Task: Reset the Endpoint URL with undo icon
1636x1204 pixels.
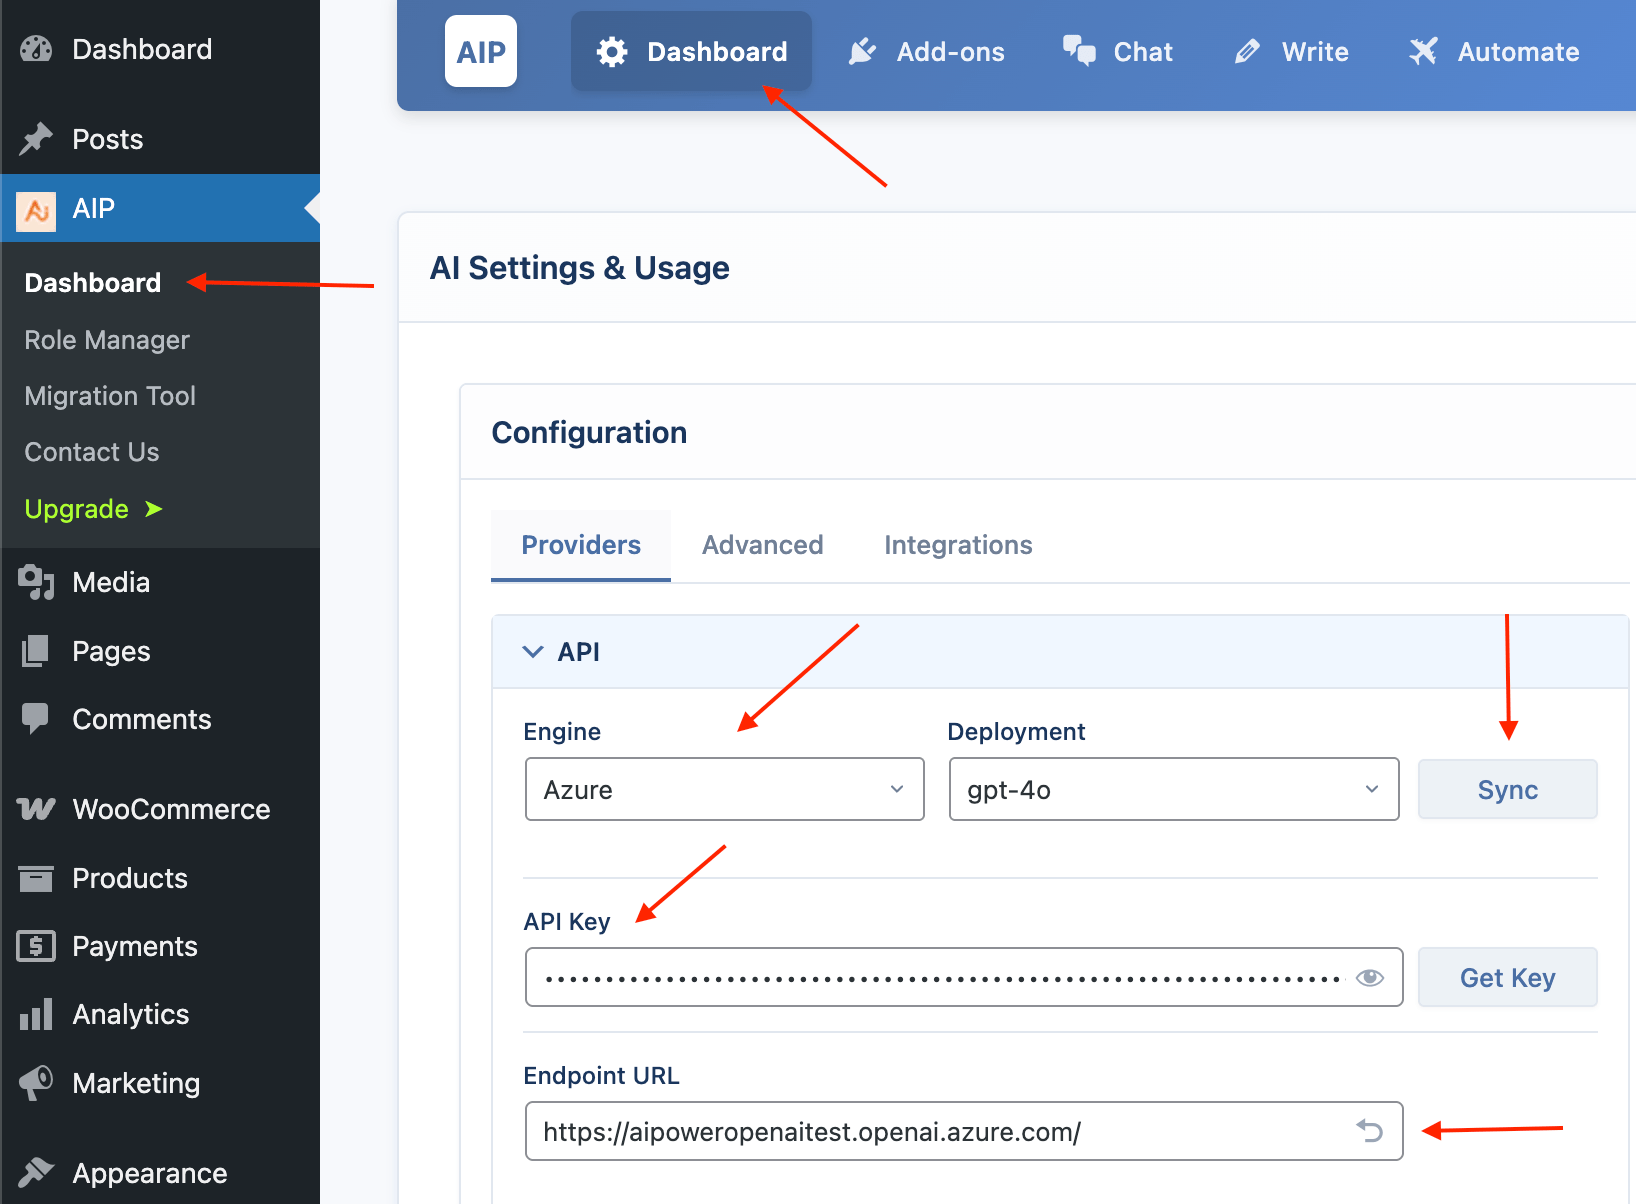Action: (1370, 1131)
